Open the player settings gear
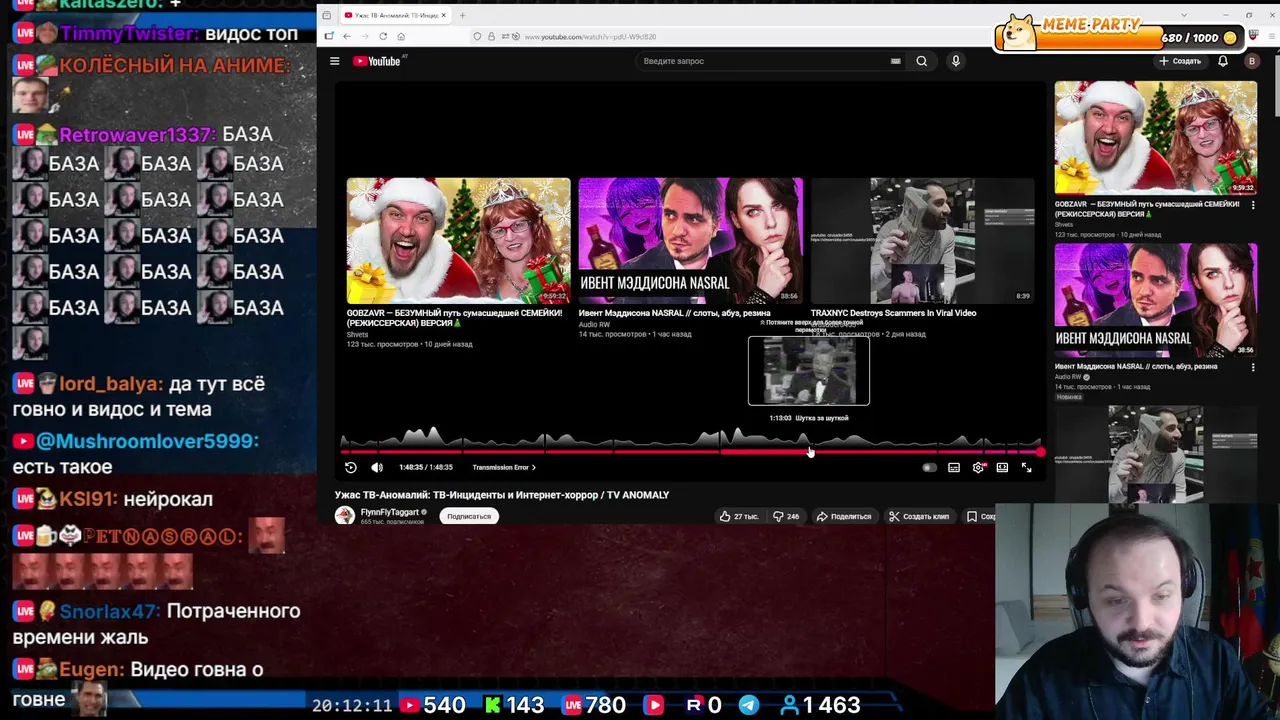This screenshot has width=1280, height=720. [978, 467]
